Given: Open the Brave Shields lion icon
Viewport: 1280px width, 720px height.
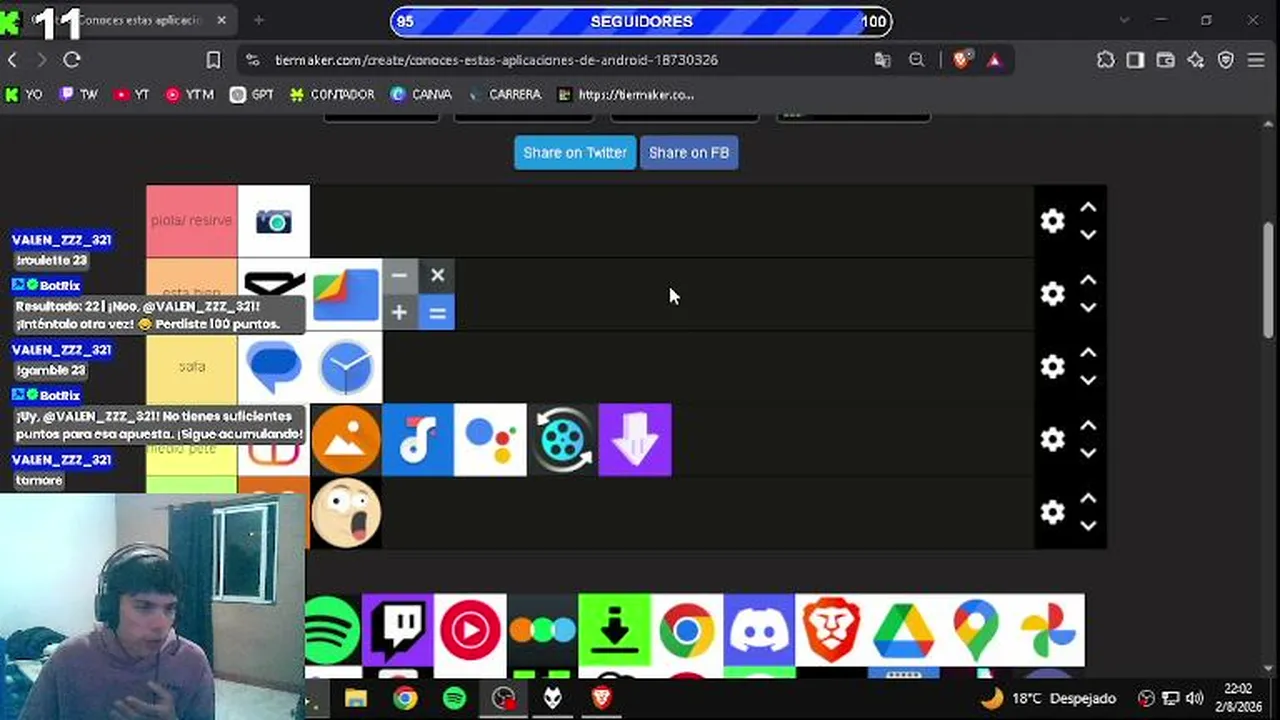Looking at the screenshot, I should click(962, 60).
